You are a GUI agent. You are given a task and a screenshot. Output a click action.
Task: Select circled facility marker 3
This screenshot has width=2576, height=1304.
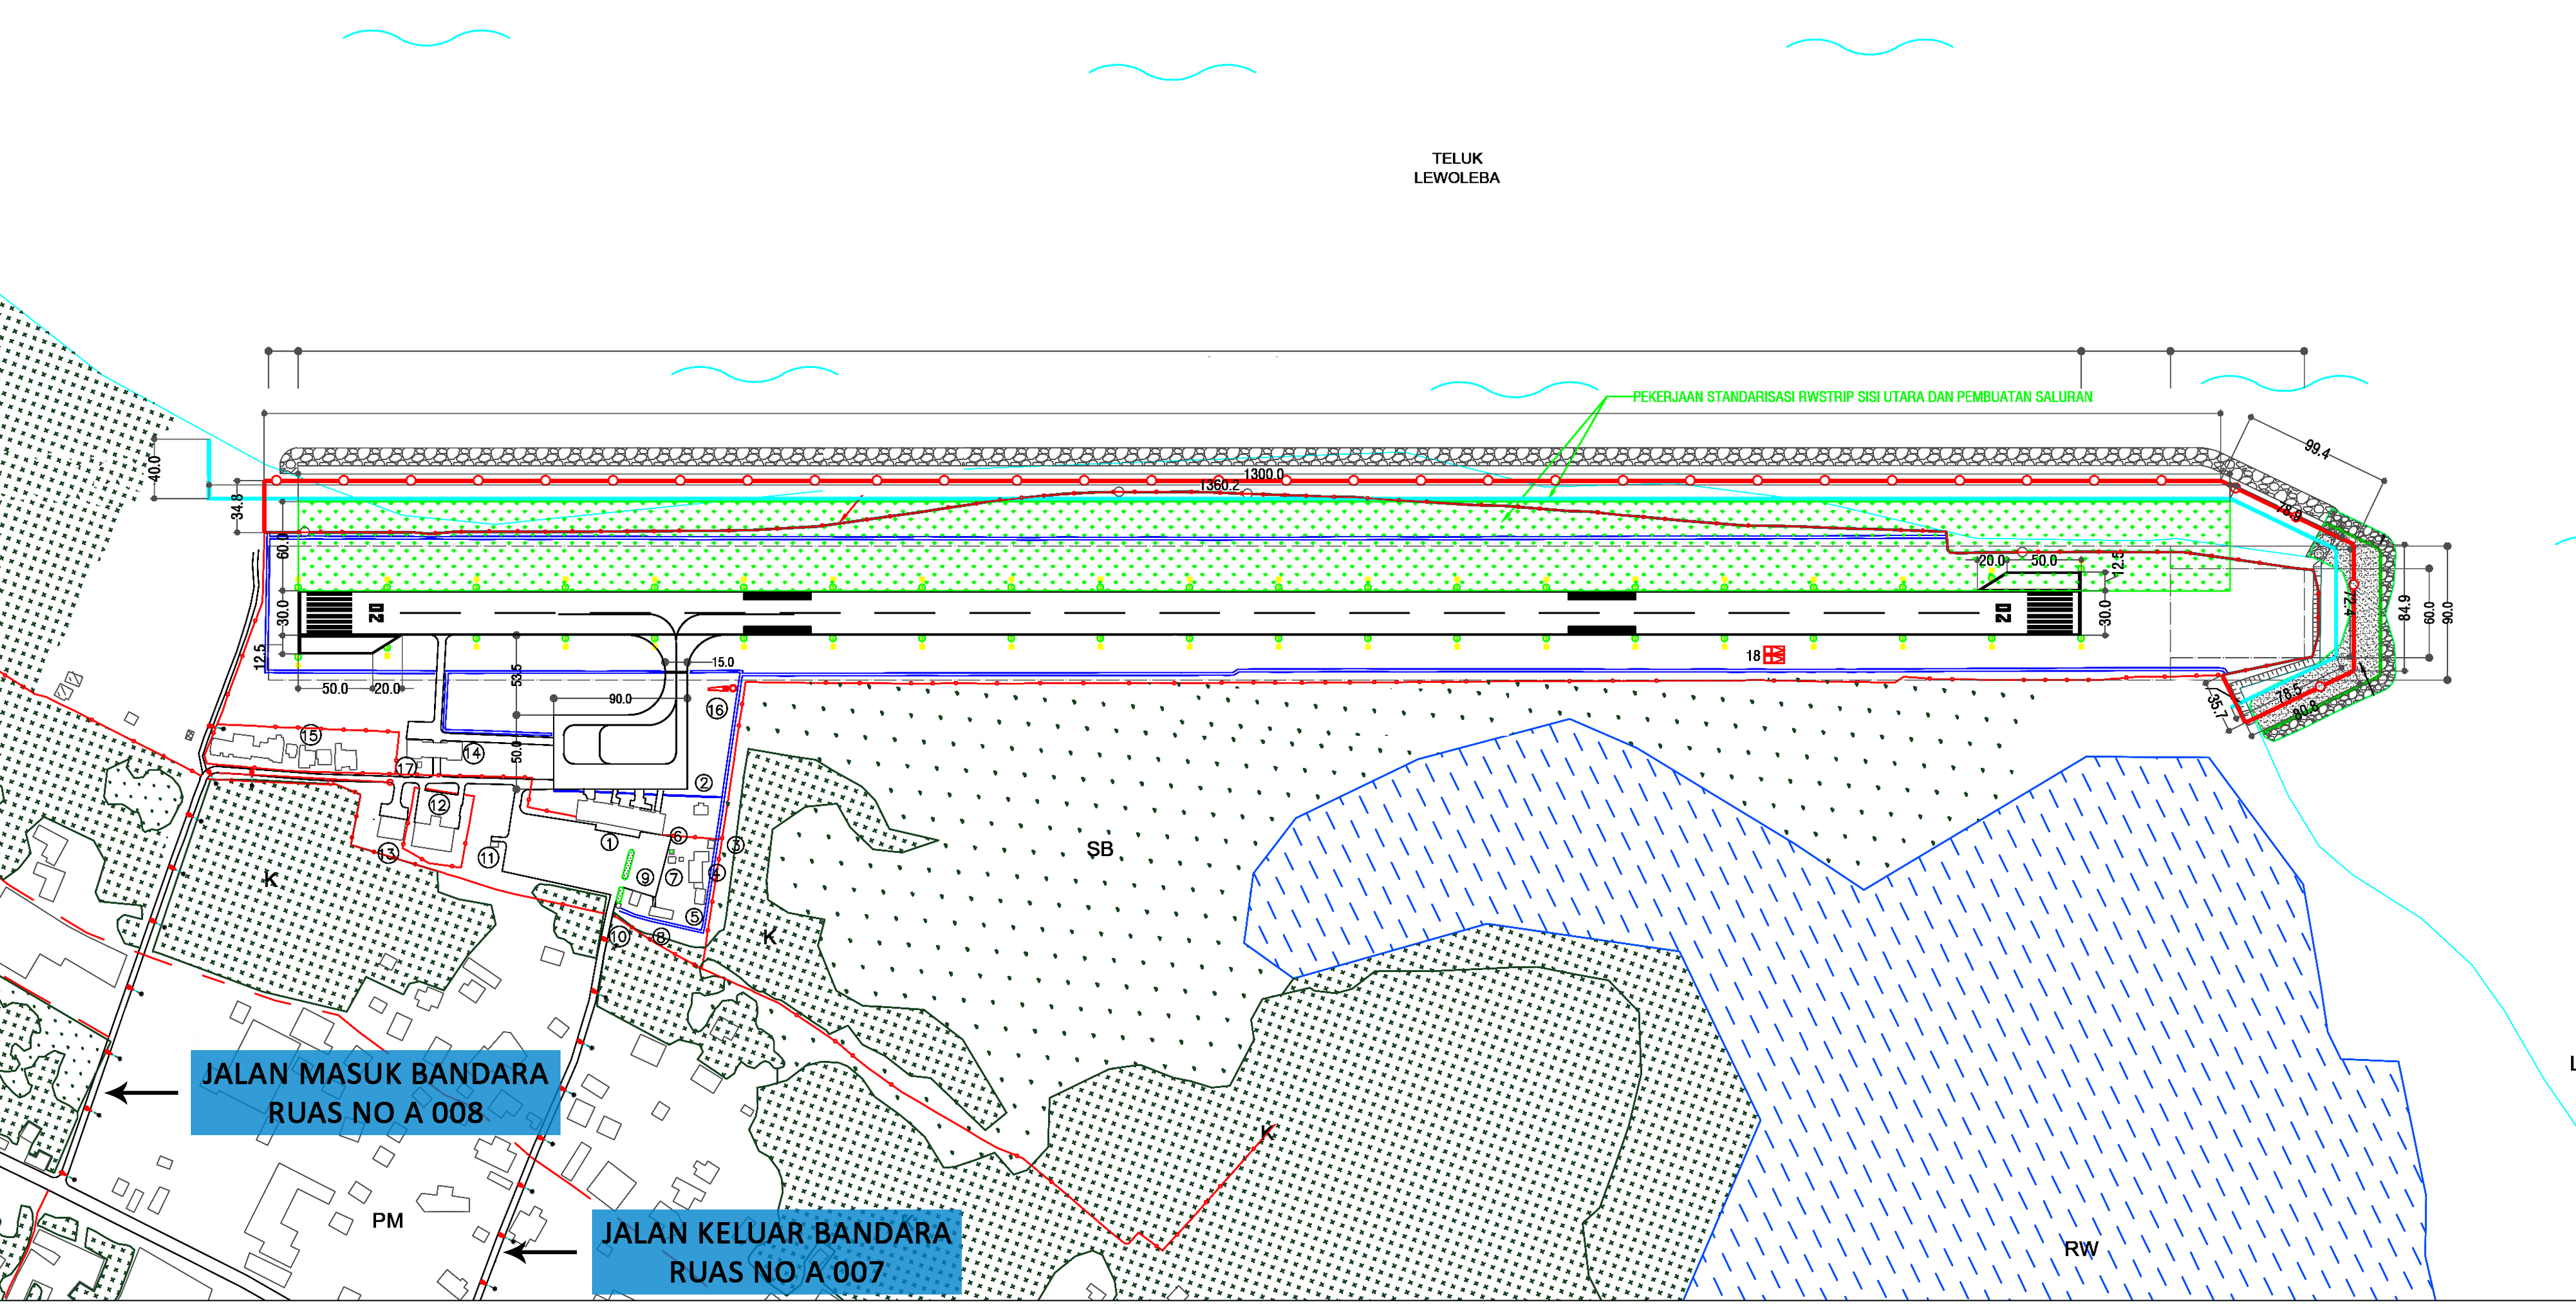click(735, 845)
